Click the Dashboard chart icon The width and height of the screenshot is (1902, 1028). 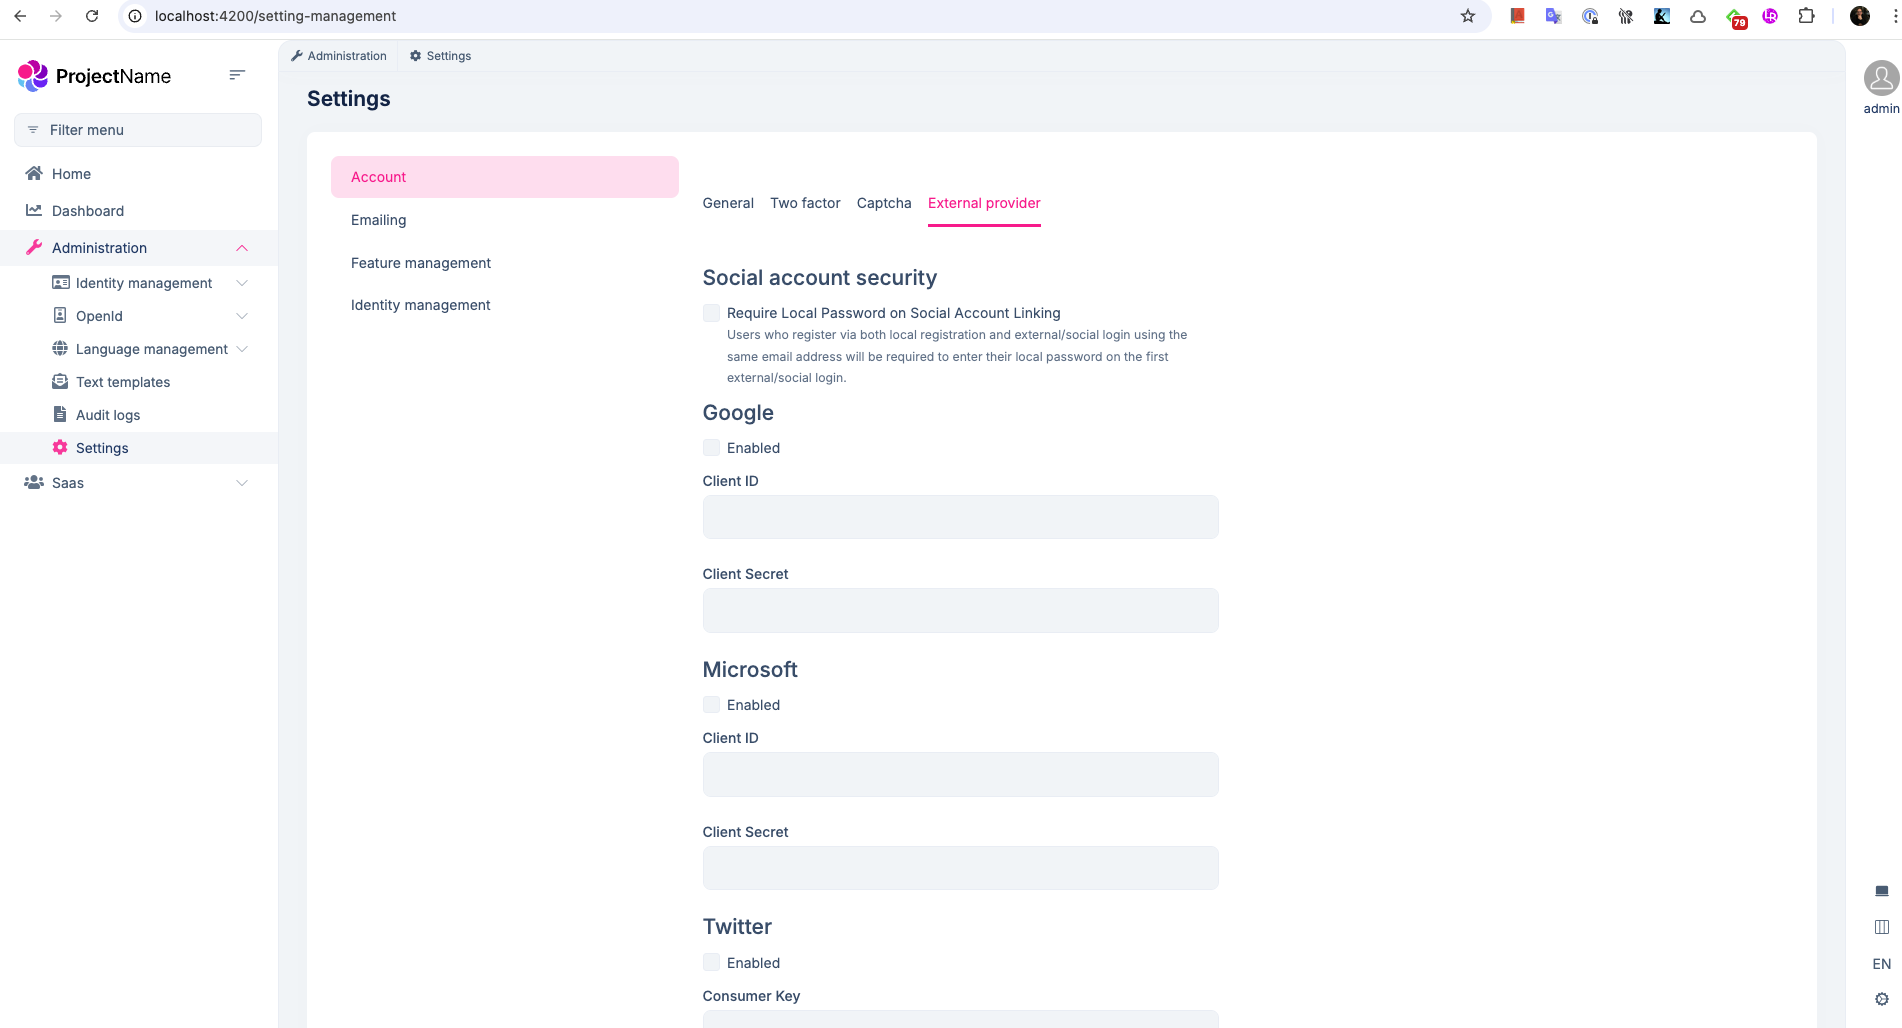point(34,210)
